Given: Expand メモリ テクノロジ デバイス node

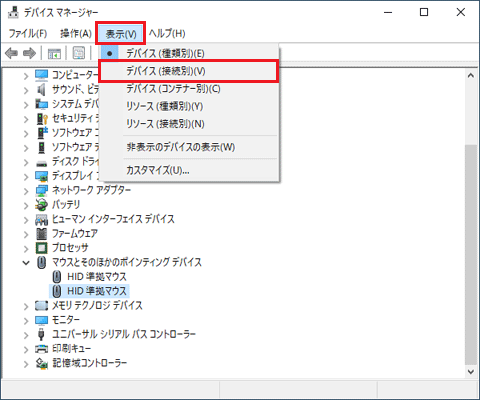Looking at the screenshot, I should click(26, 306).
